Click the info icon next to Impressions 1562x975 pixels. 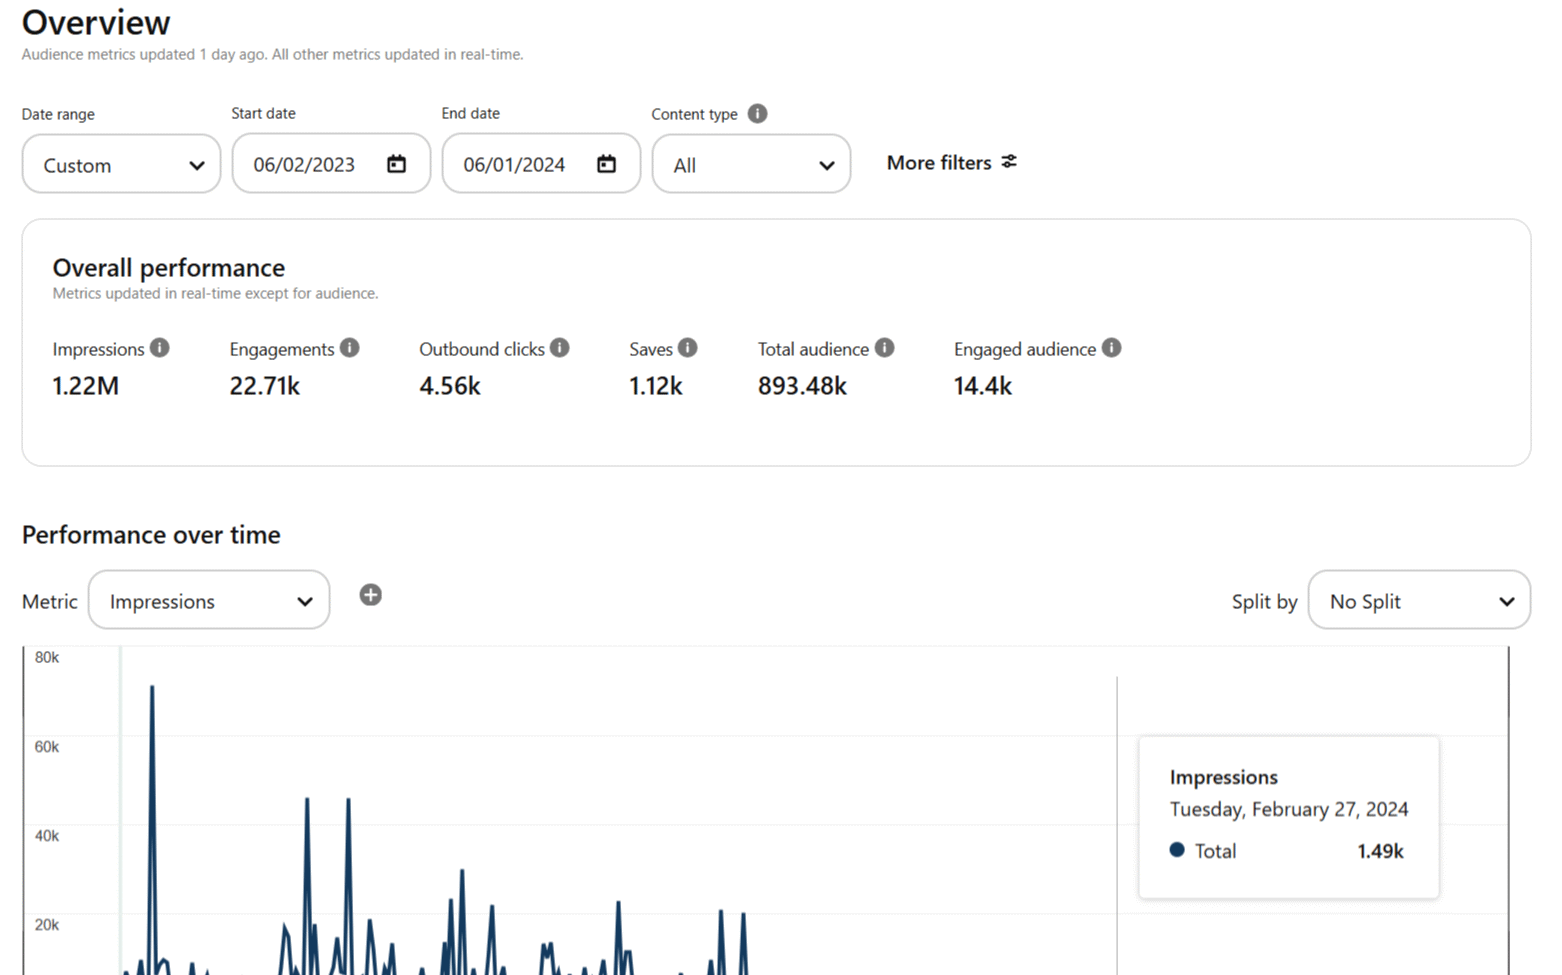click(x=160, y=348)
